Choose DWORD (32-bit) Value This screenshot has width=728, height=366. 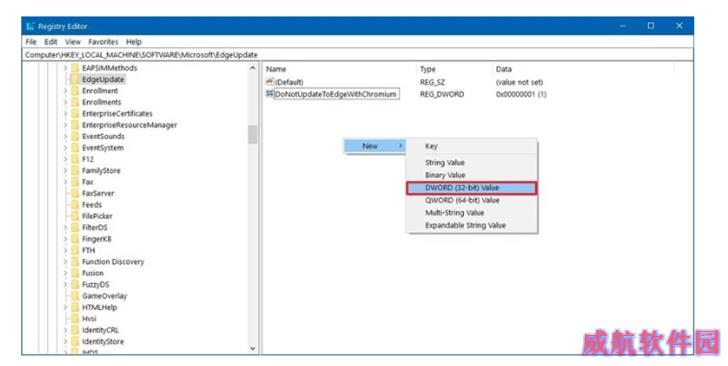click(472, 188)
